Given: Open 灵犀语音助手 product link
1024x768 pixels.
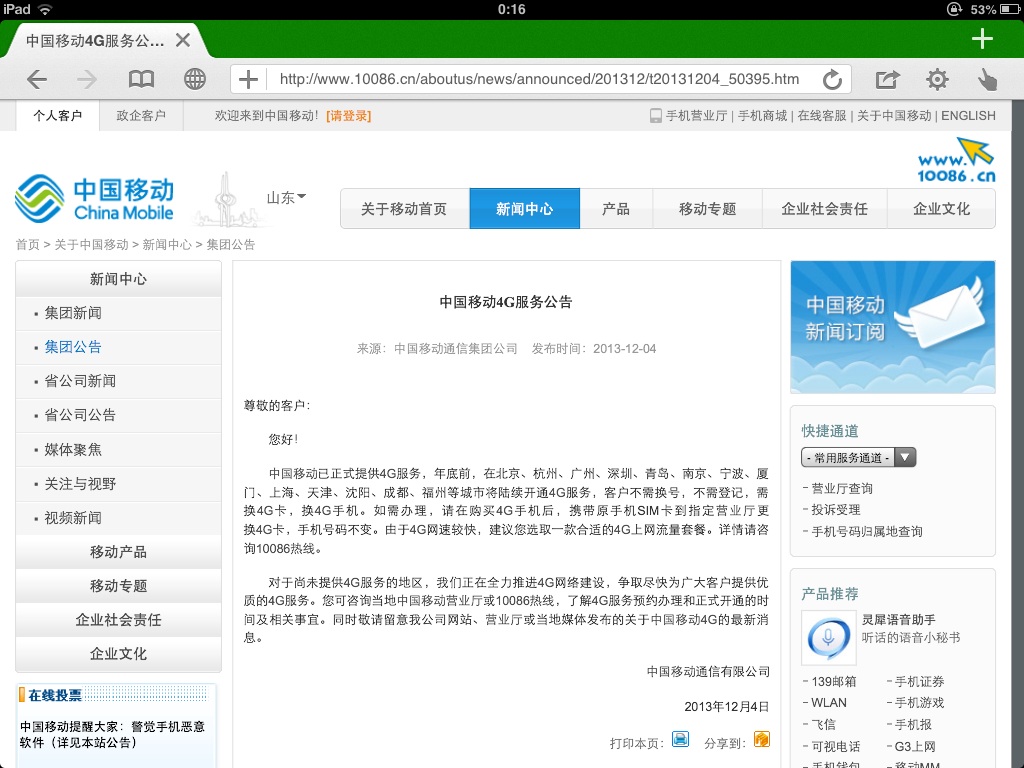Looking at the screenshot, I should pos(899,620).
